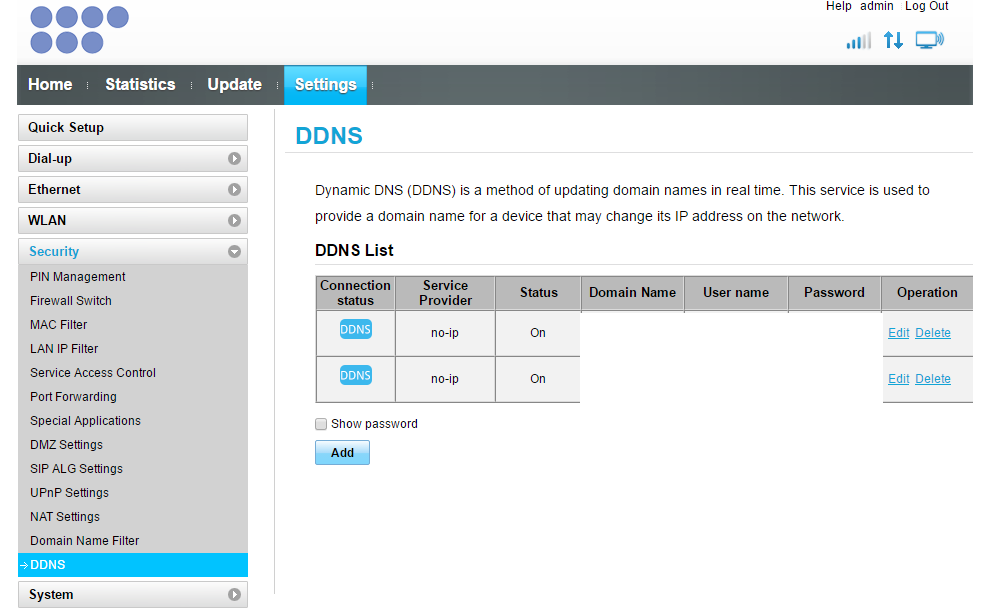Click the connected device monitor icon

929,39
